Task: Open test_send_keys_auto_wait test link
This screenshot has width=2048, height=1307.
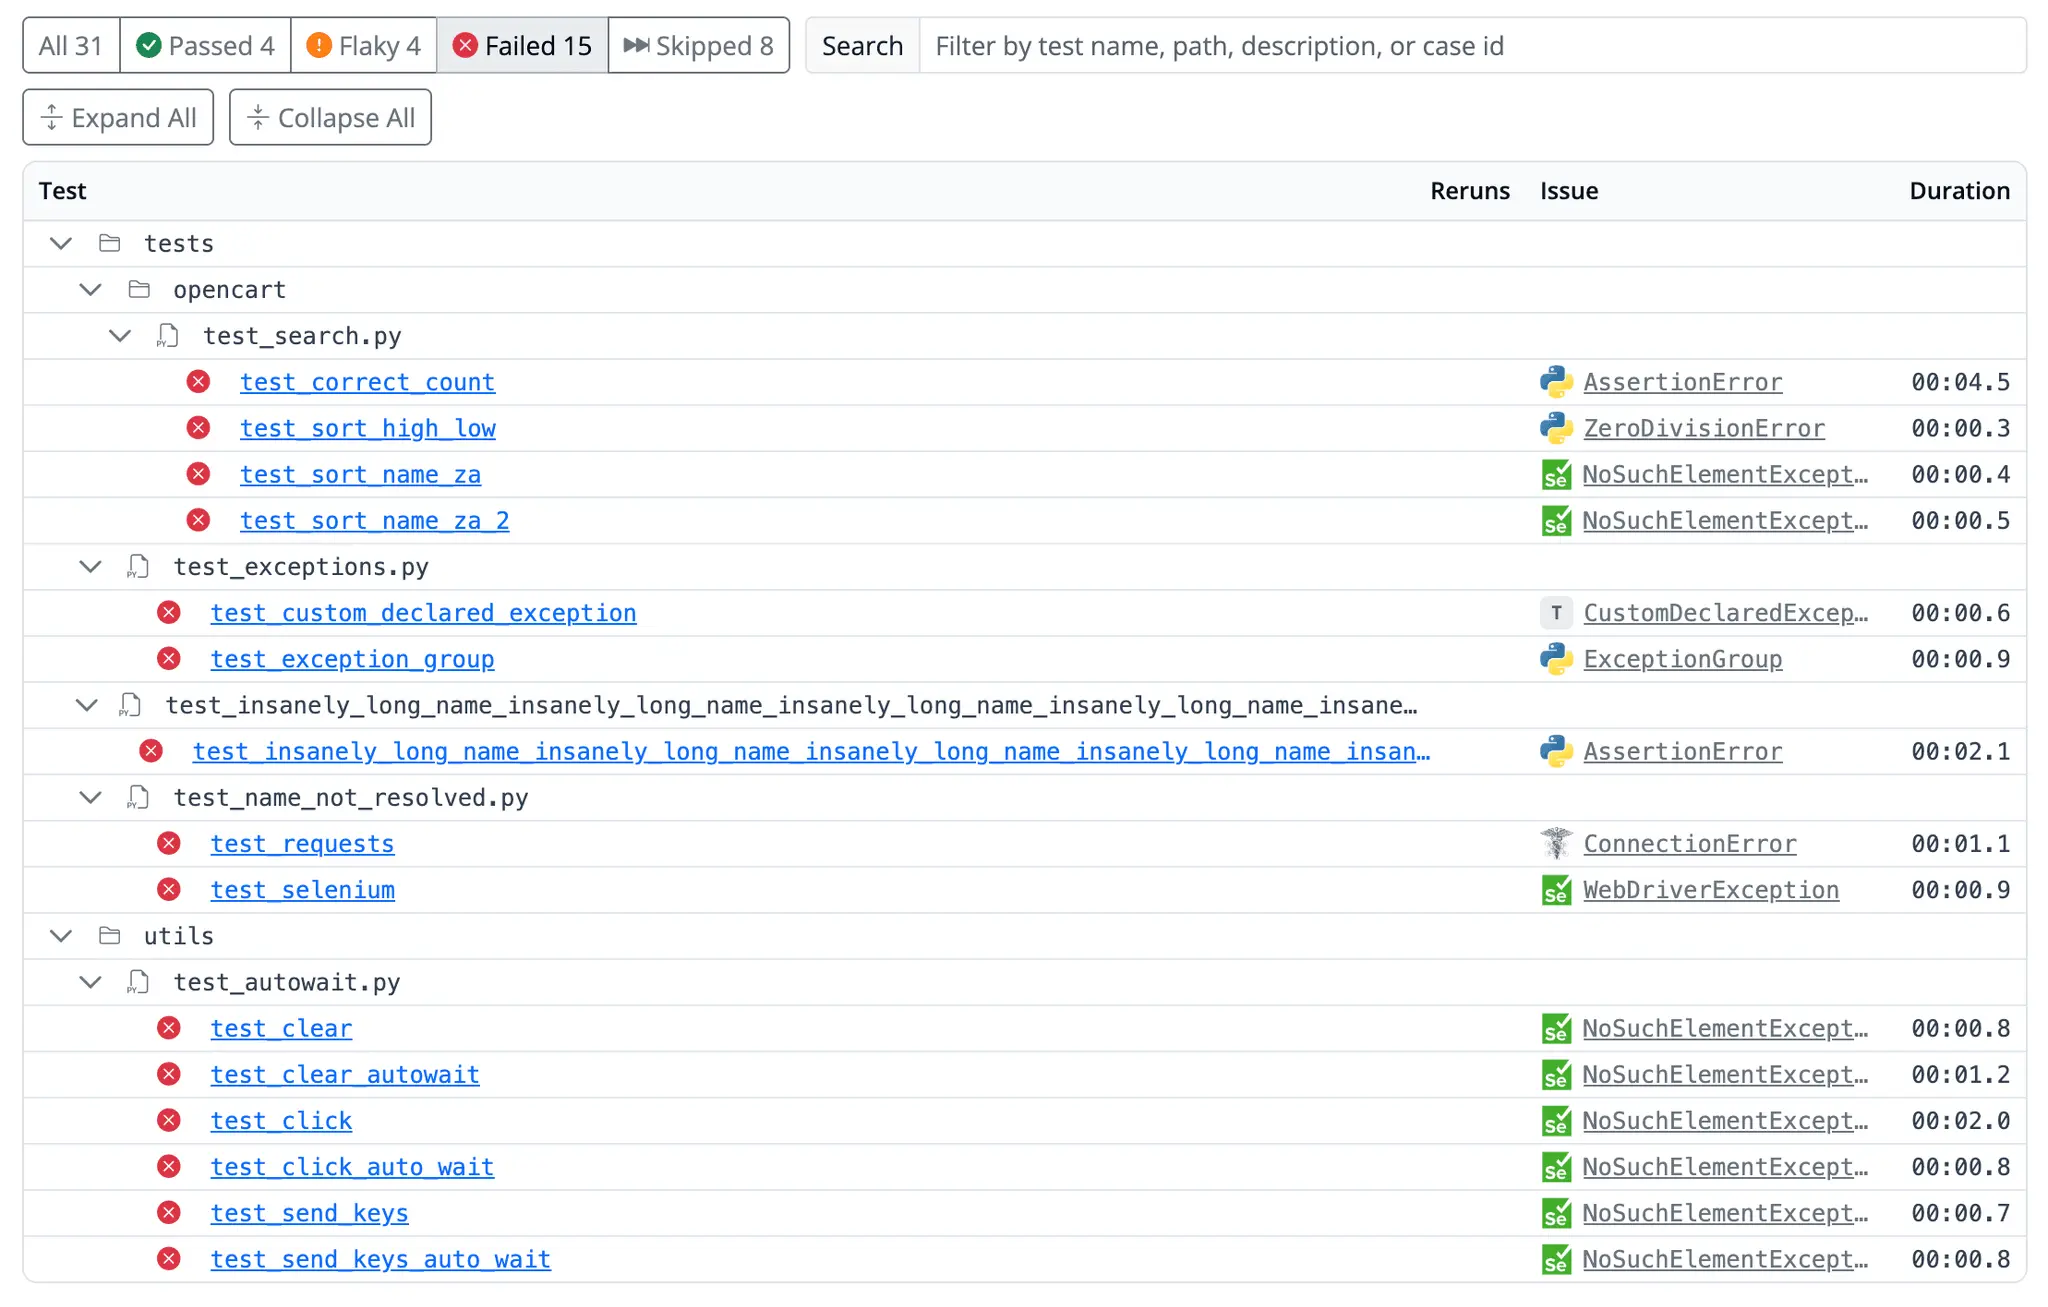Action: pyautogui.click(x=380, y=1259)
